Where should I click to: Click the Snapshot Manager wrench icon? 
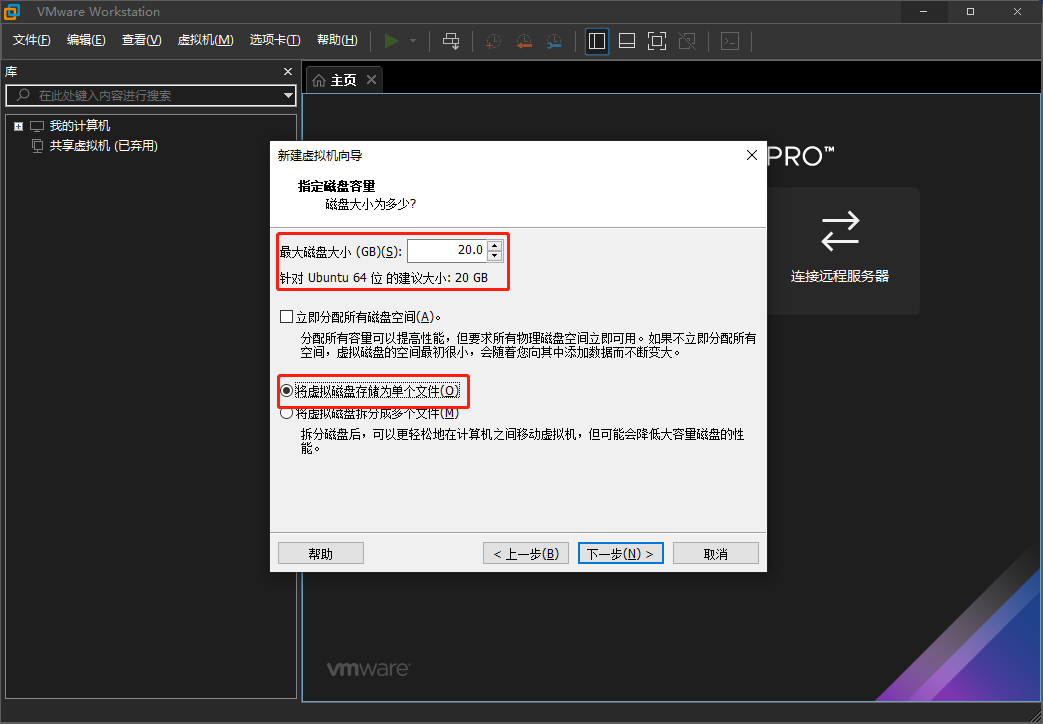click(x=554, y=41)
